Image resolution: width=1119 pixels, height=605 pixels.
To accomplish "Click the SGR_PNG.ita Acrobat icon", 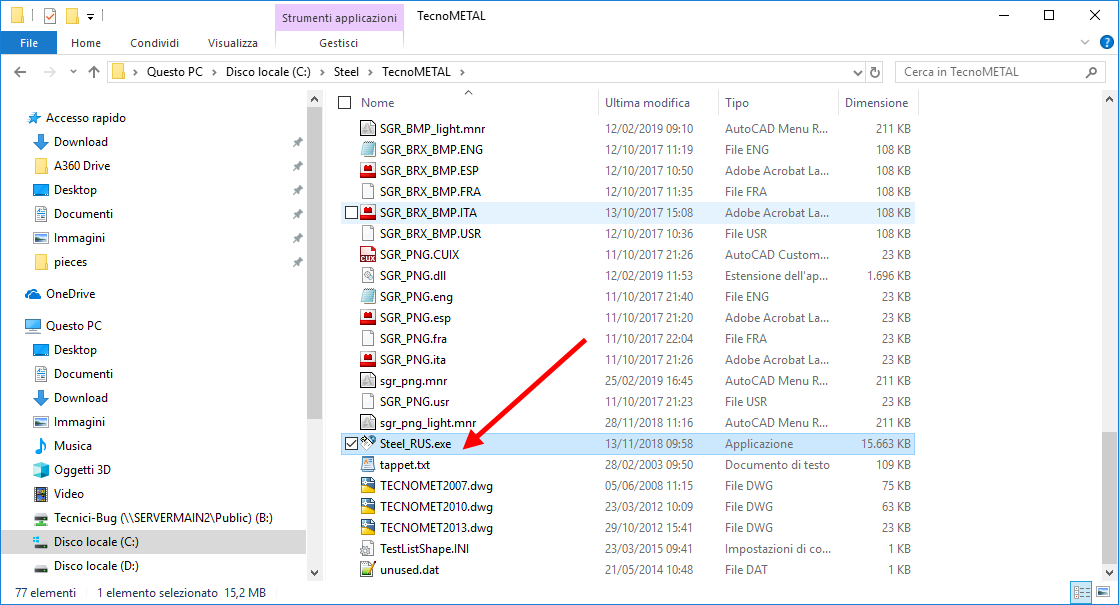I will pyautogui.click(x=368, y=360).
